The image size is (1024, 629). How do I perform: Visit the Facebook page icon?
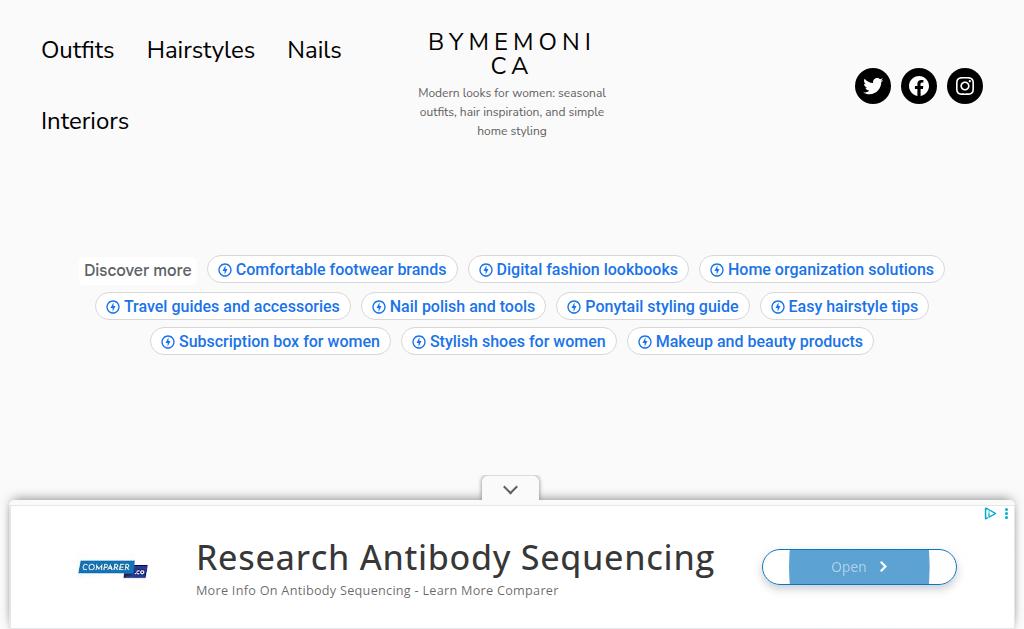919,86
